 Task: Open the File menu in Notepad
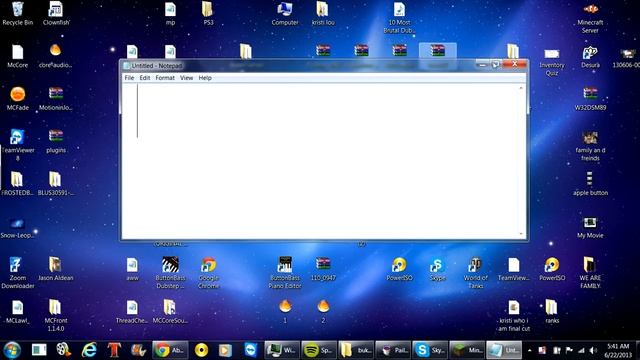(x=129, y=78)
